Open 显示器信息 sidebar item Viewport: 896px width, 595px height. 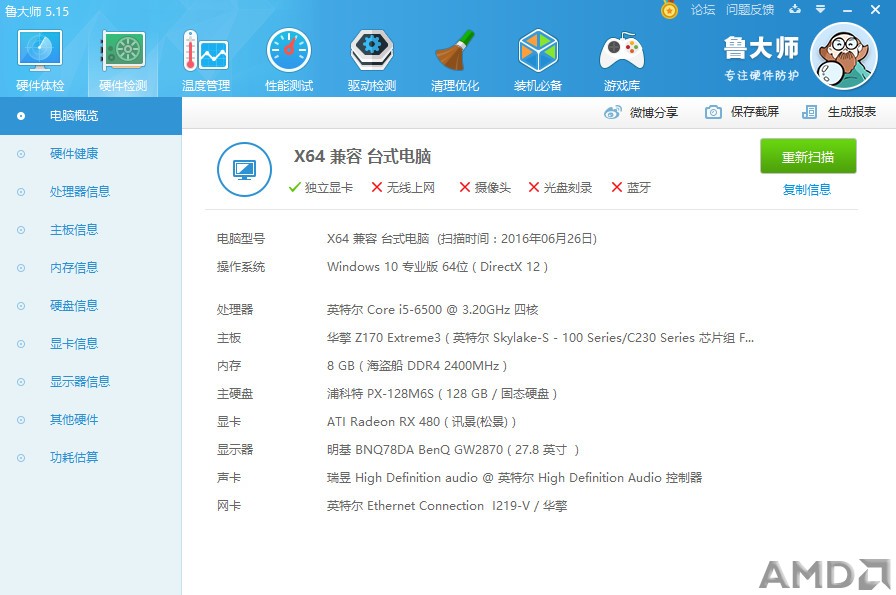pyautogui.click(x=91, y=381)
